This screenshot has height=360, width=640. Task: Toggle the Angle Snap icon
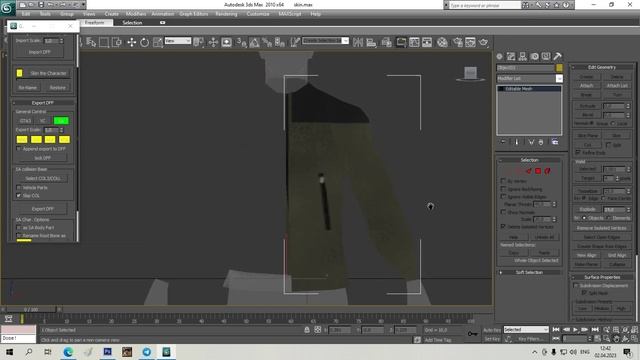coord(254,42)
